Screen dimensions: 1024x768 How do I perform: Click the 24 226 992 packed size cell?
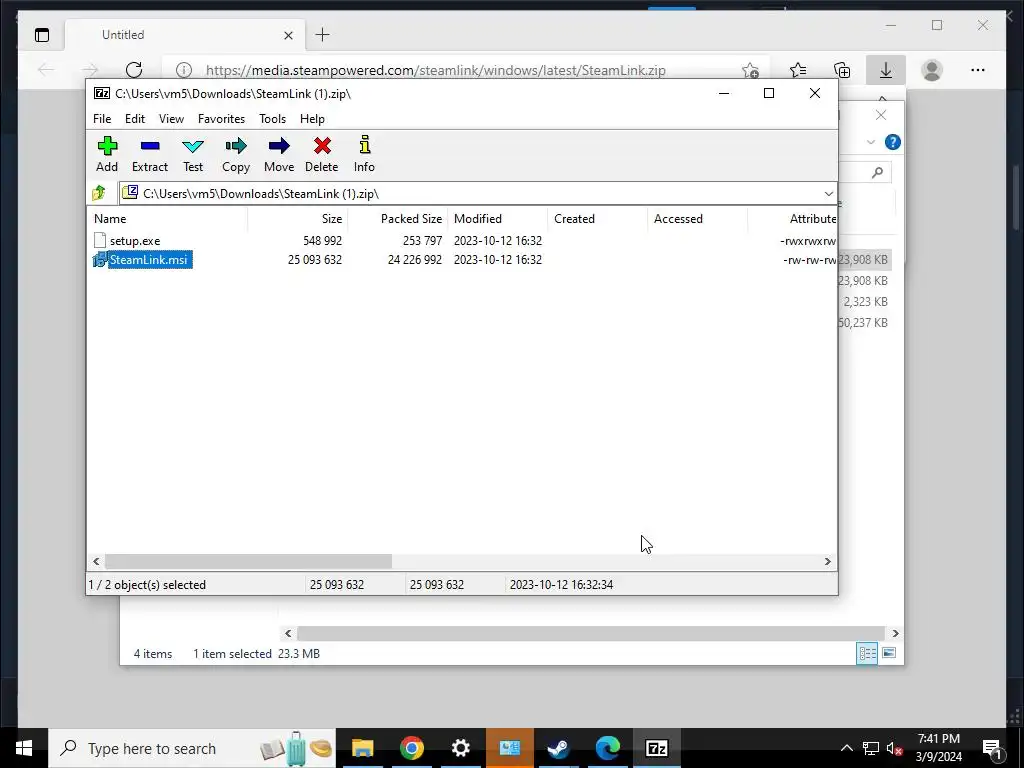tap(415, 260)
